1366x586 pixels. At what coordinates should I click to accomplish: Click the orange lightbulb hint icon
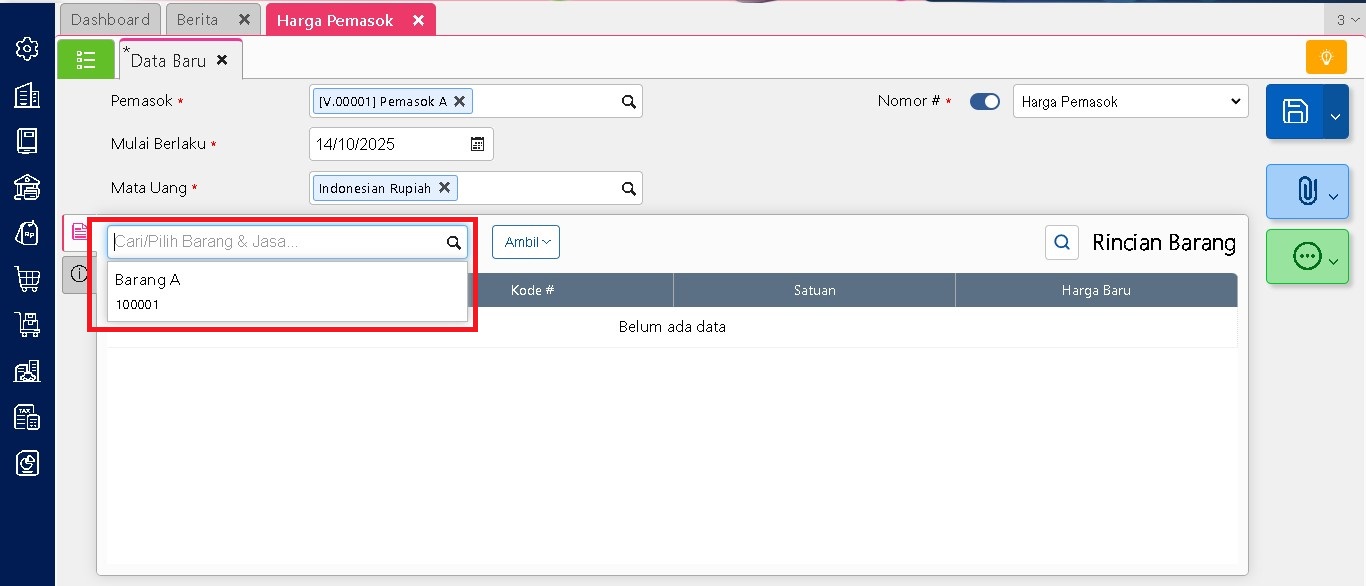point(1326,58)
